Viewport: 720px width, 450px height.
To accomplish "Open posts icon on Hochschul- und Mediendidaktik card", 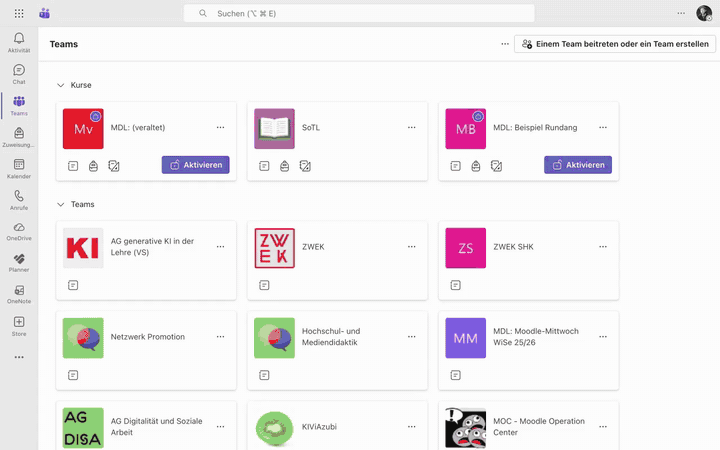I will [264, 375].
